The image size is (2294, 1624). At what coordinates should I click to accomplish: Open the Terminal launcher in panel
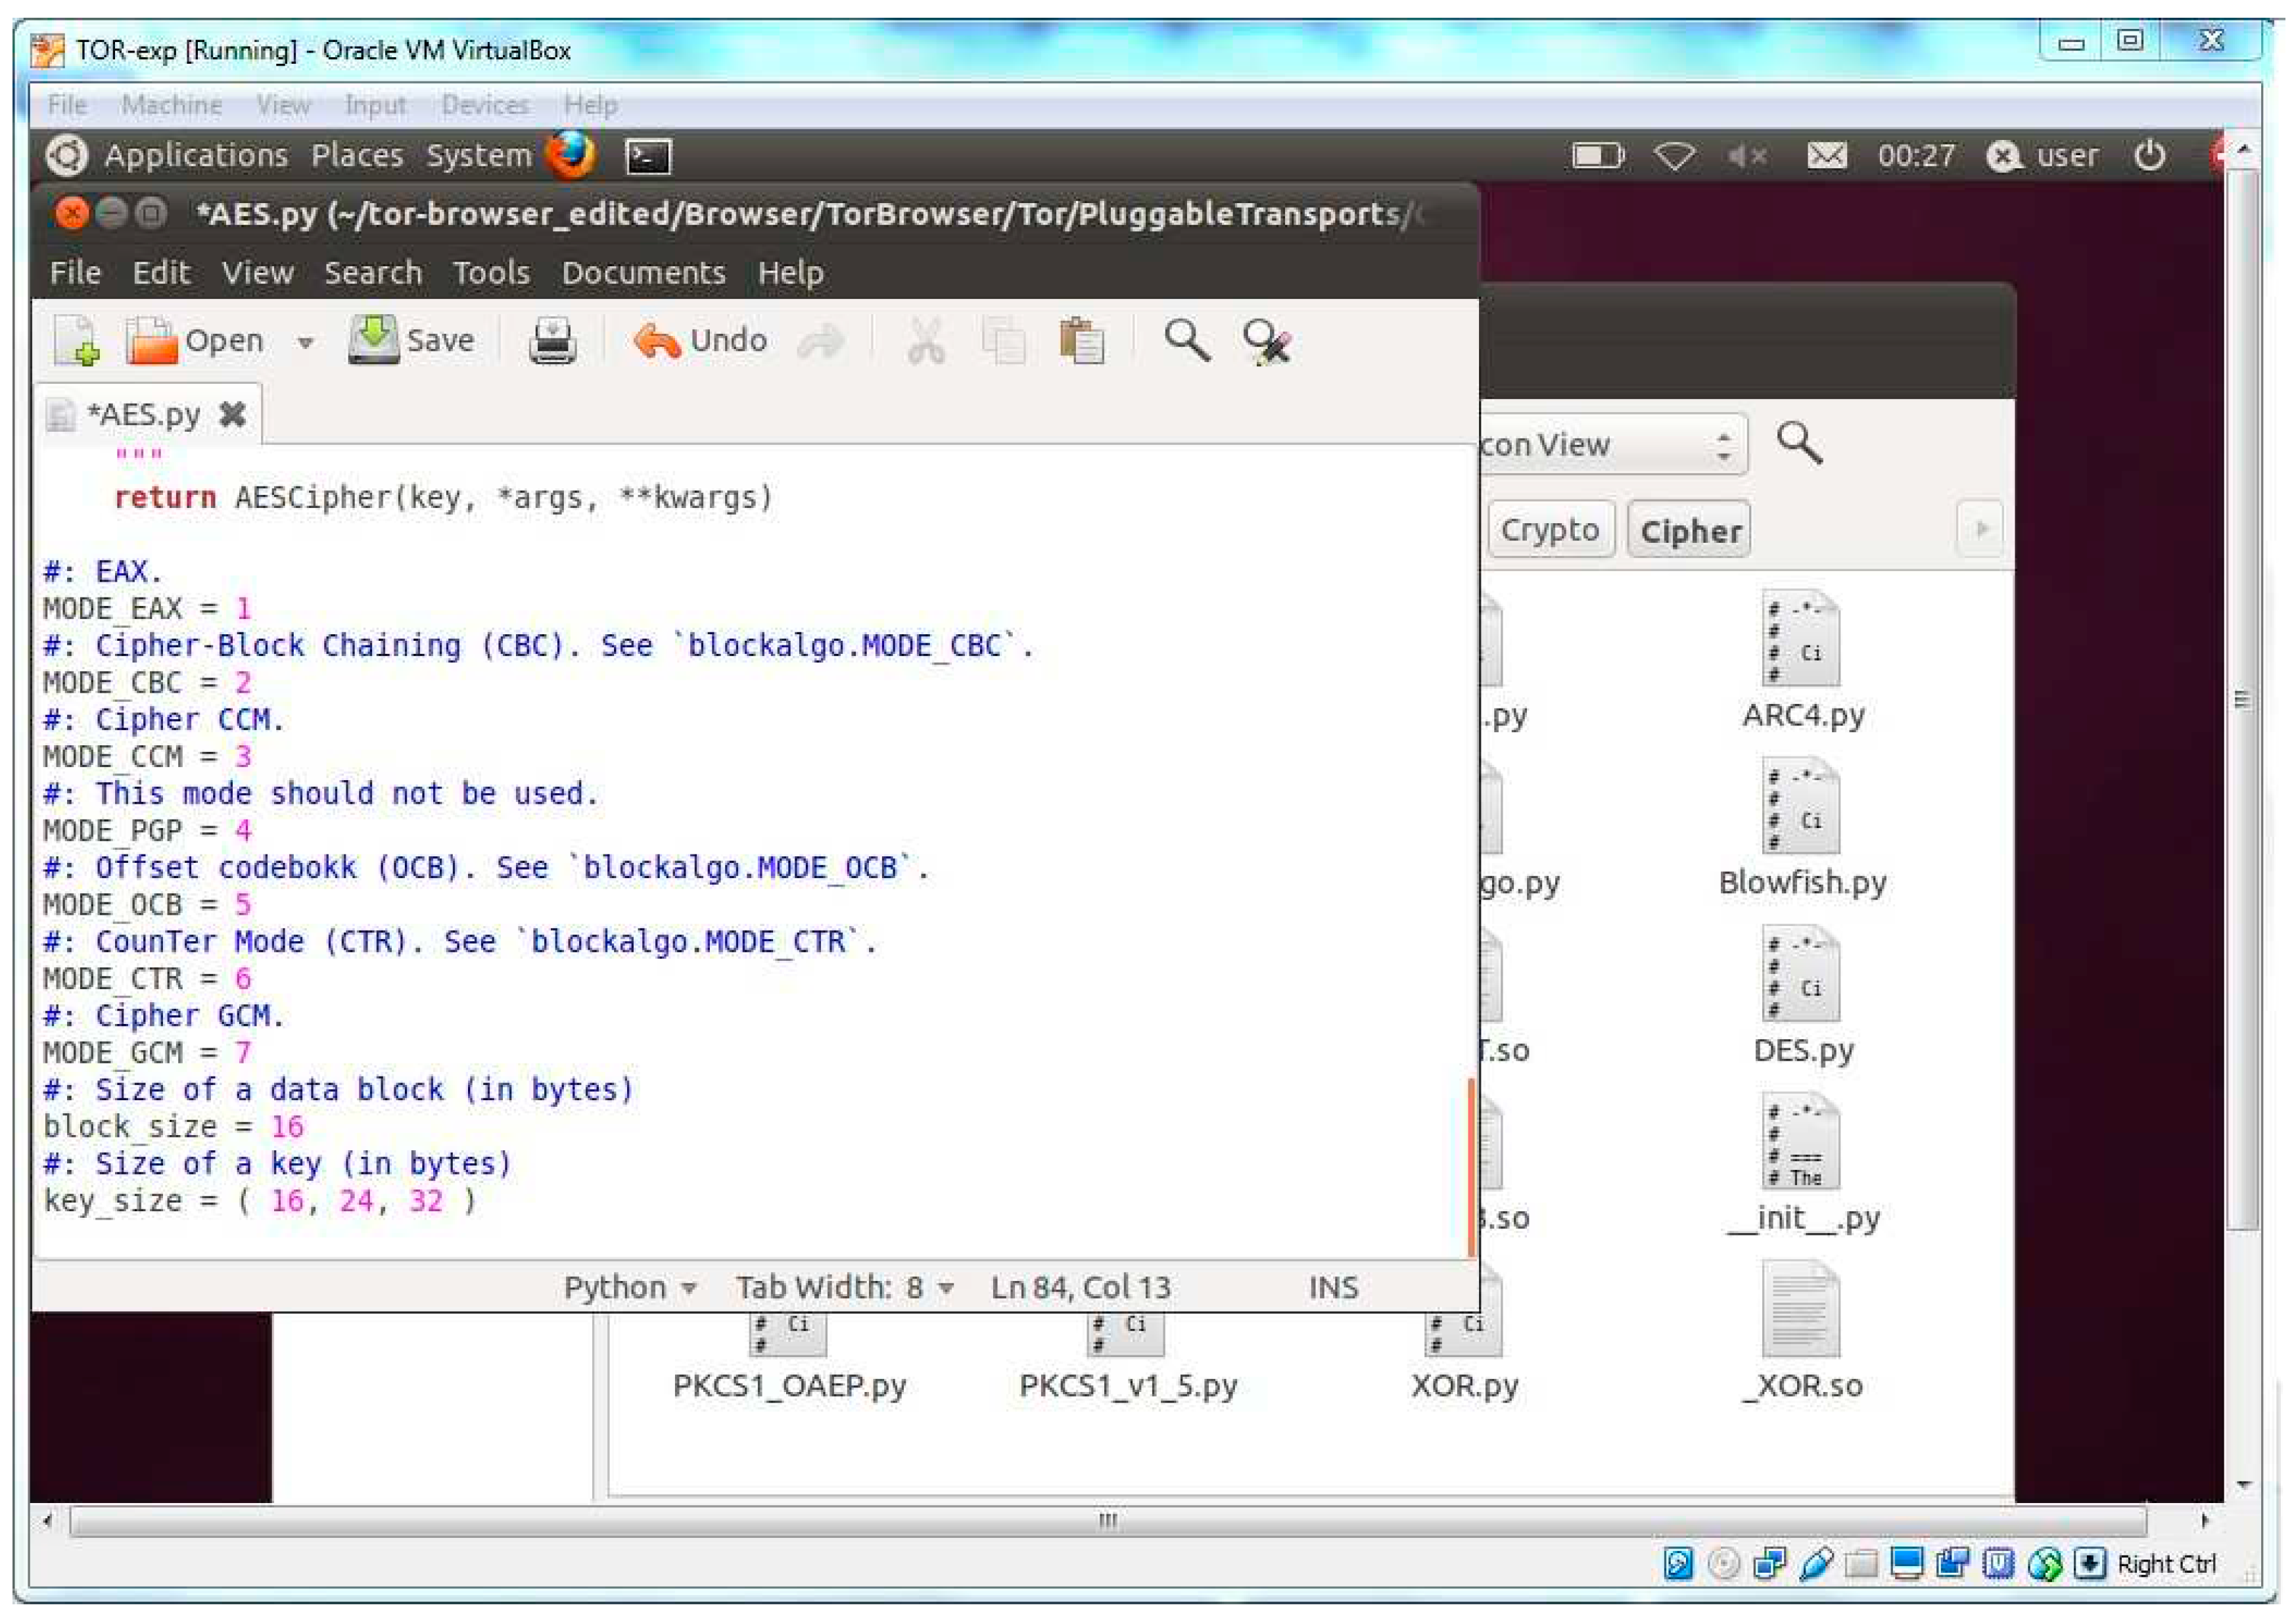click(x=648, y=156)
